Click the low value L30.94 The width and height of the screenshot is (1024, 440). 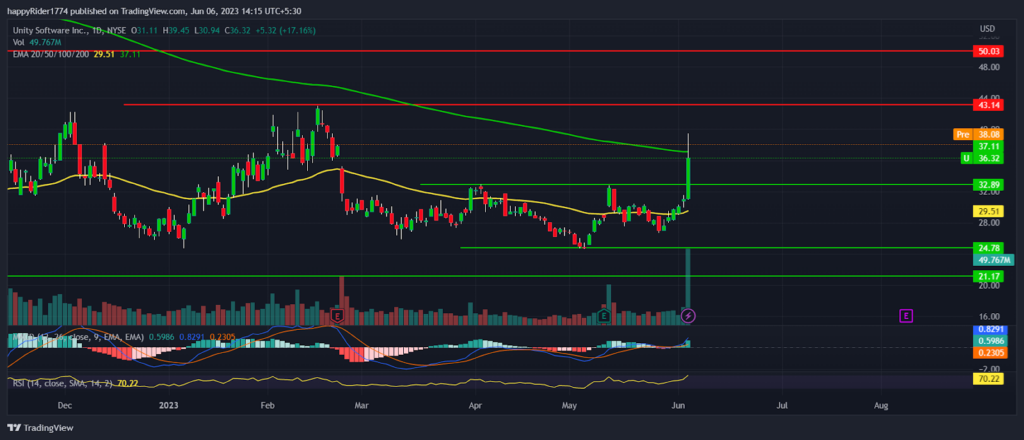(208, 31)
